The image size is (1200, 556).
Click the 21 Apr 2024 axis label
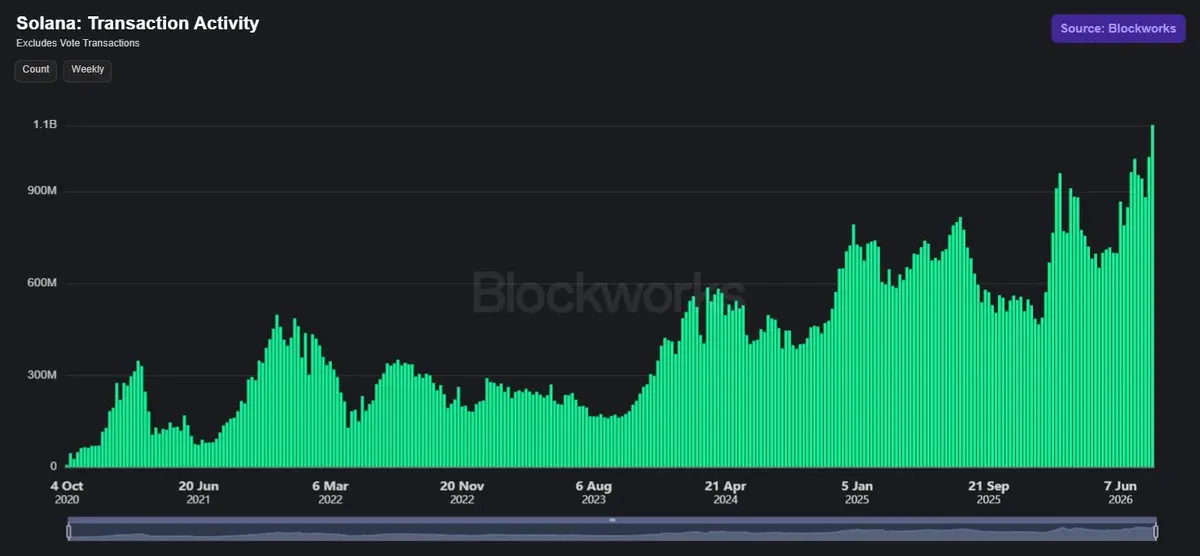pos(725,492)
